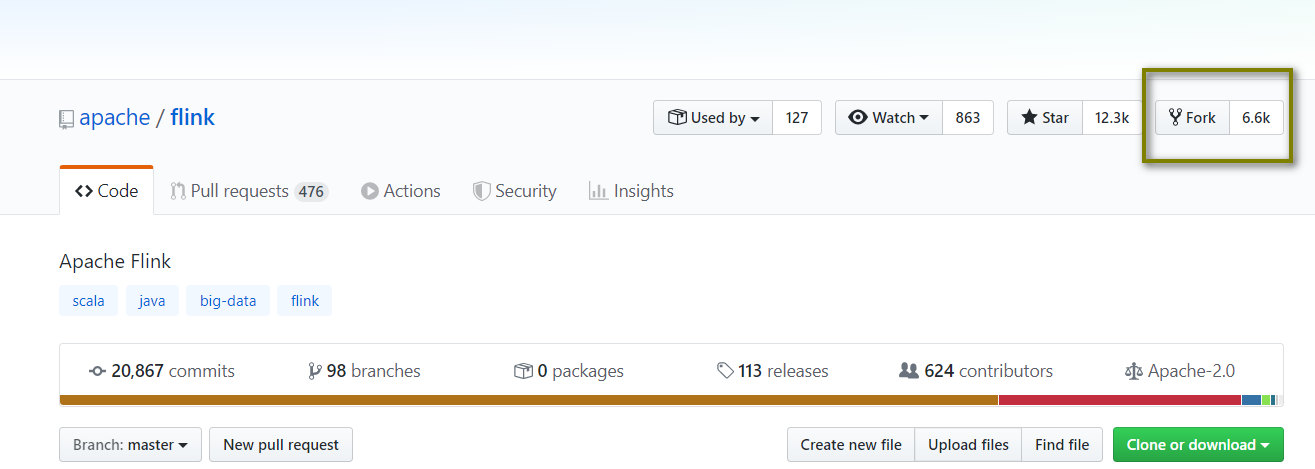Open the Watch notifications dropdown
Screen dimensions: 1315x469
(x=888, y=118)
